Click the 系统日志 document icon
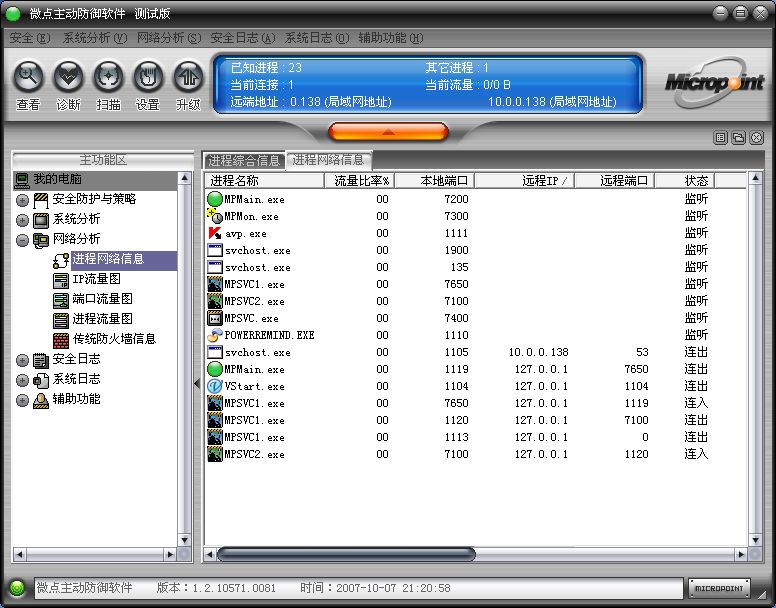776x608 pixels. click(x=41, y=380)
